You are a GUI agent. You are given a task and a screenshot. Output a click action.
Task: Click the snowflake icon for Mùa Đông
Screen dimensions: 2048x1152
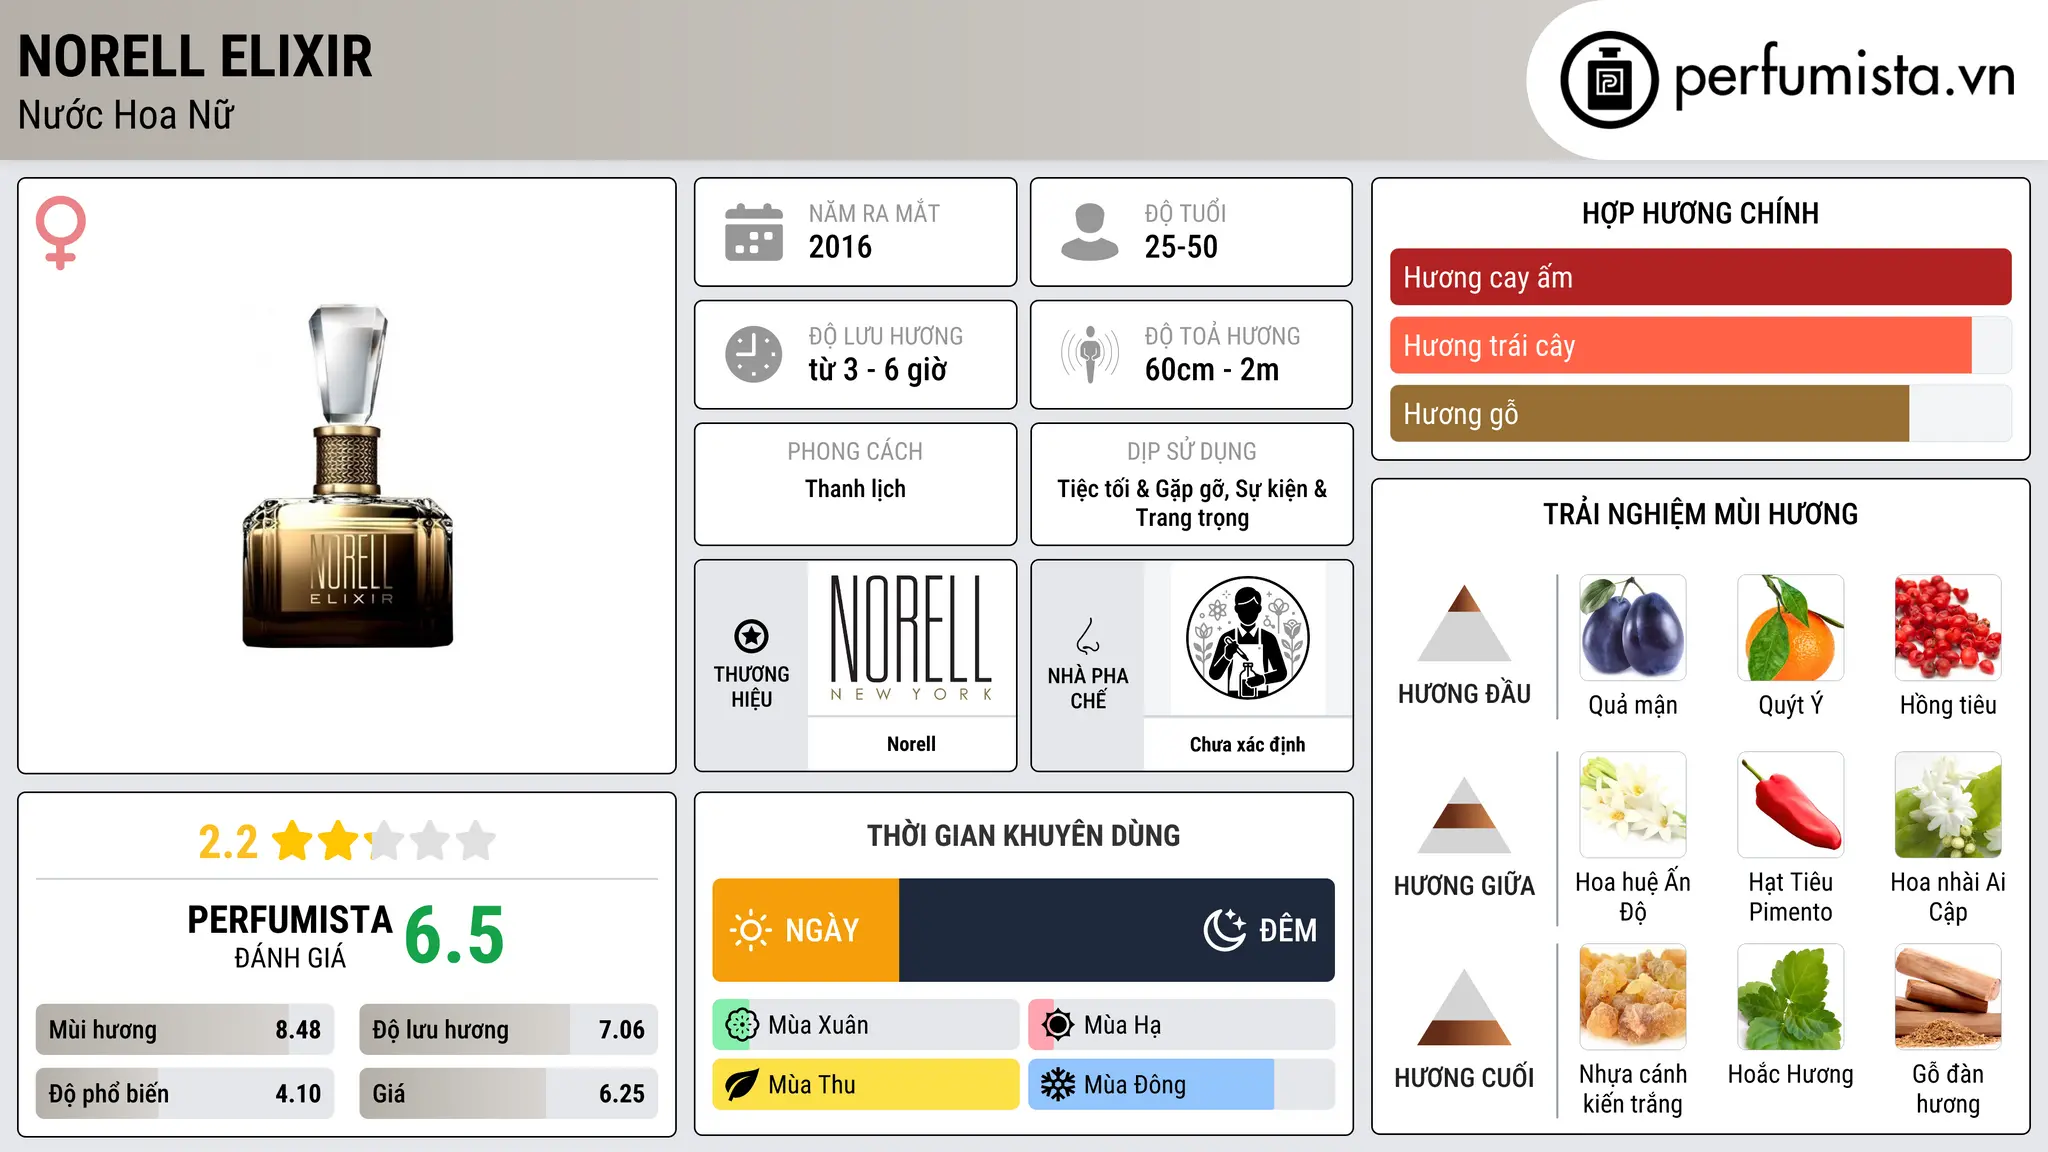tap(1057, 1085)
